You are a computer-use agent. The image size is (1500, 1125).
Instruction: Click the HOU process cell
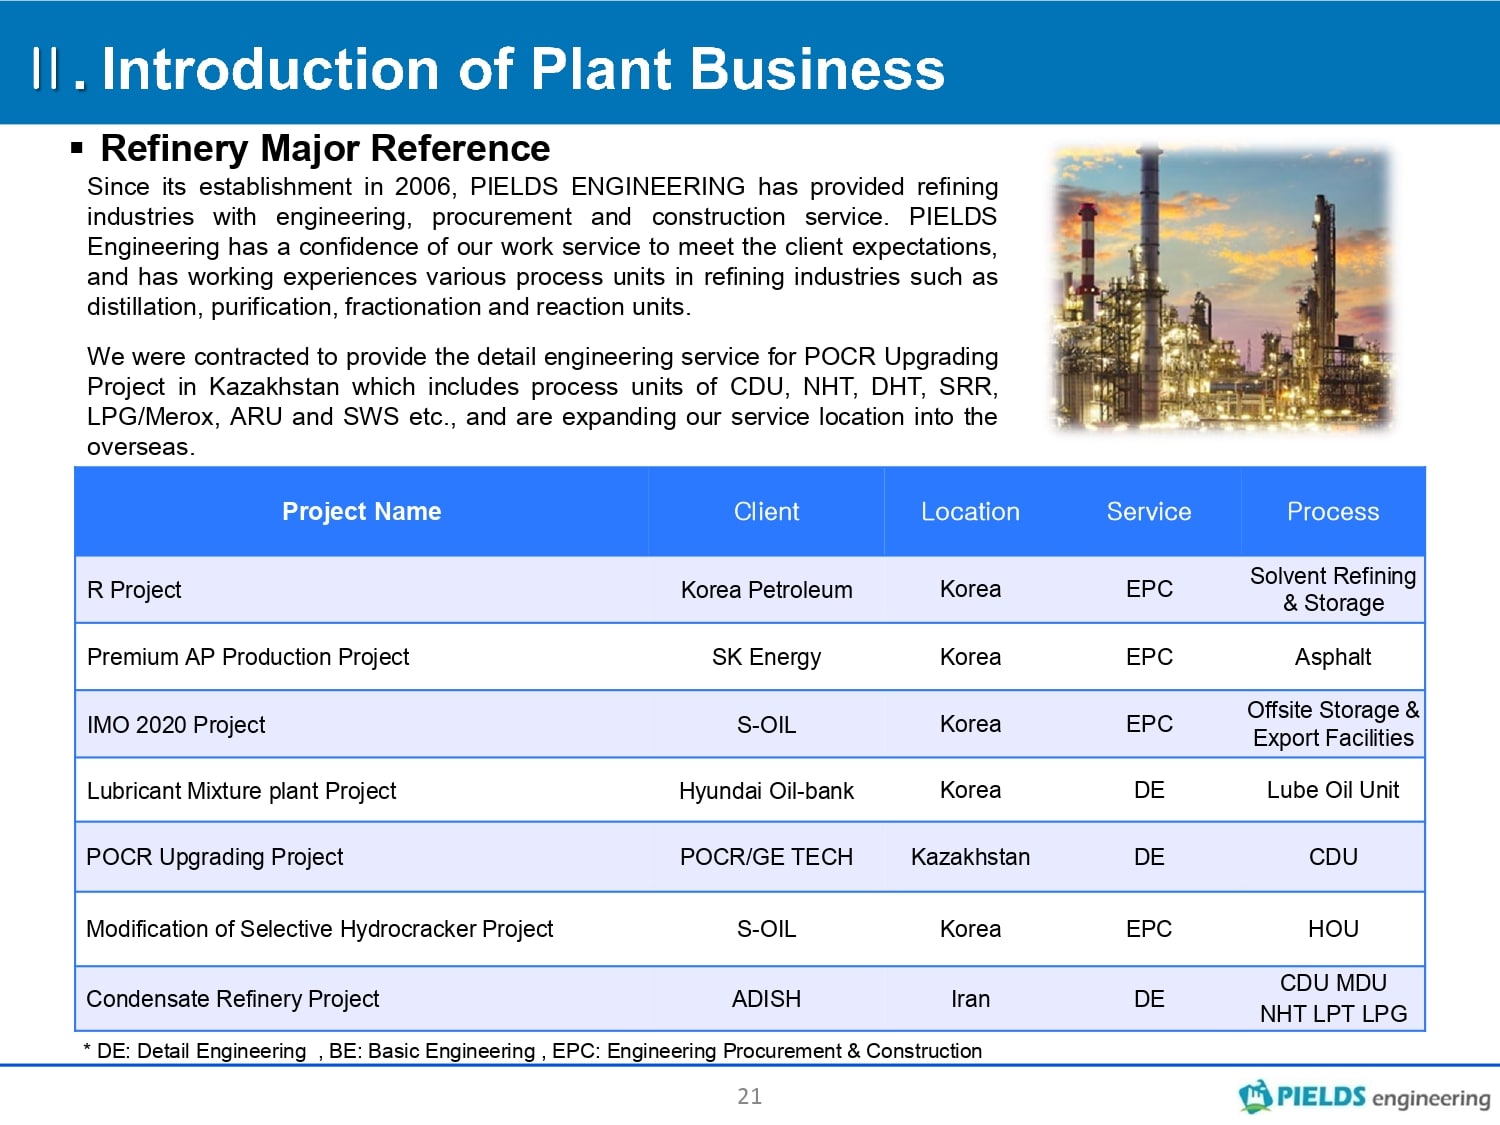coord(1333,929)
